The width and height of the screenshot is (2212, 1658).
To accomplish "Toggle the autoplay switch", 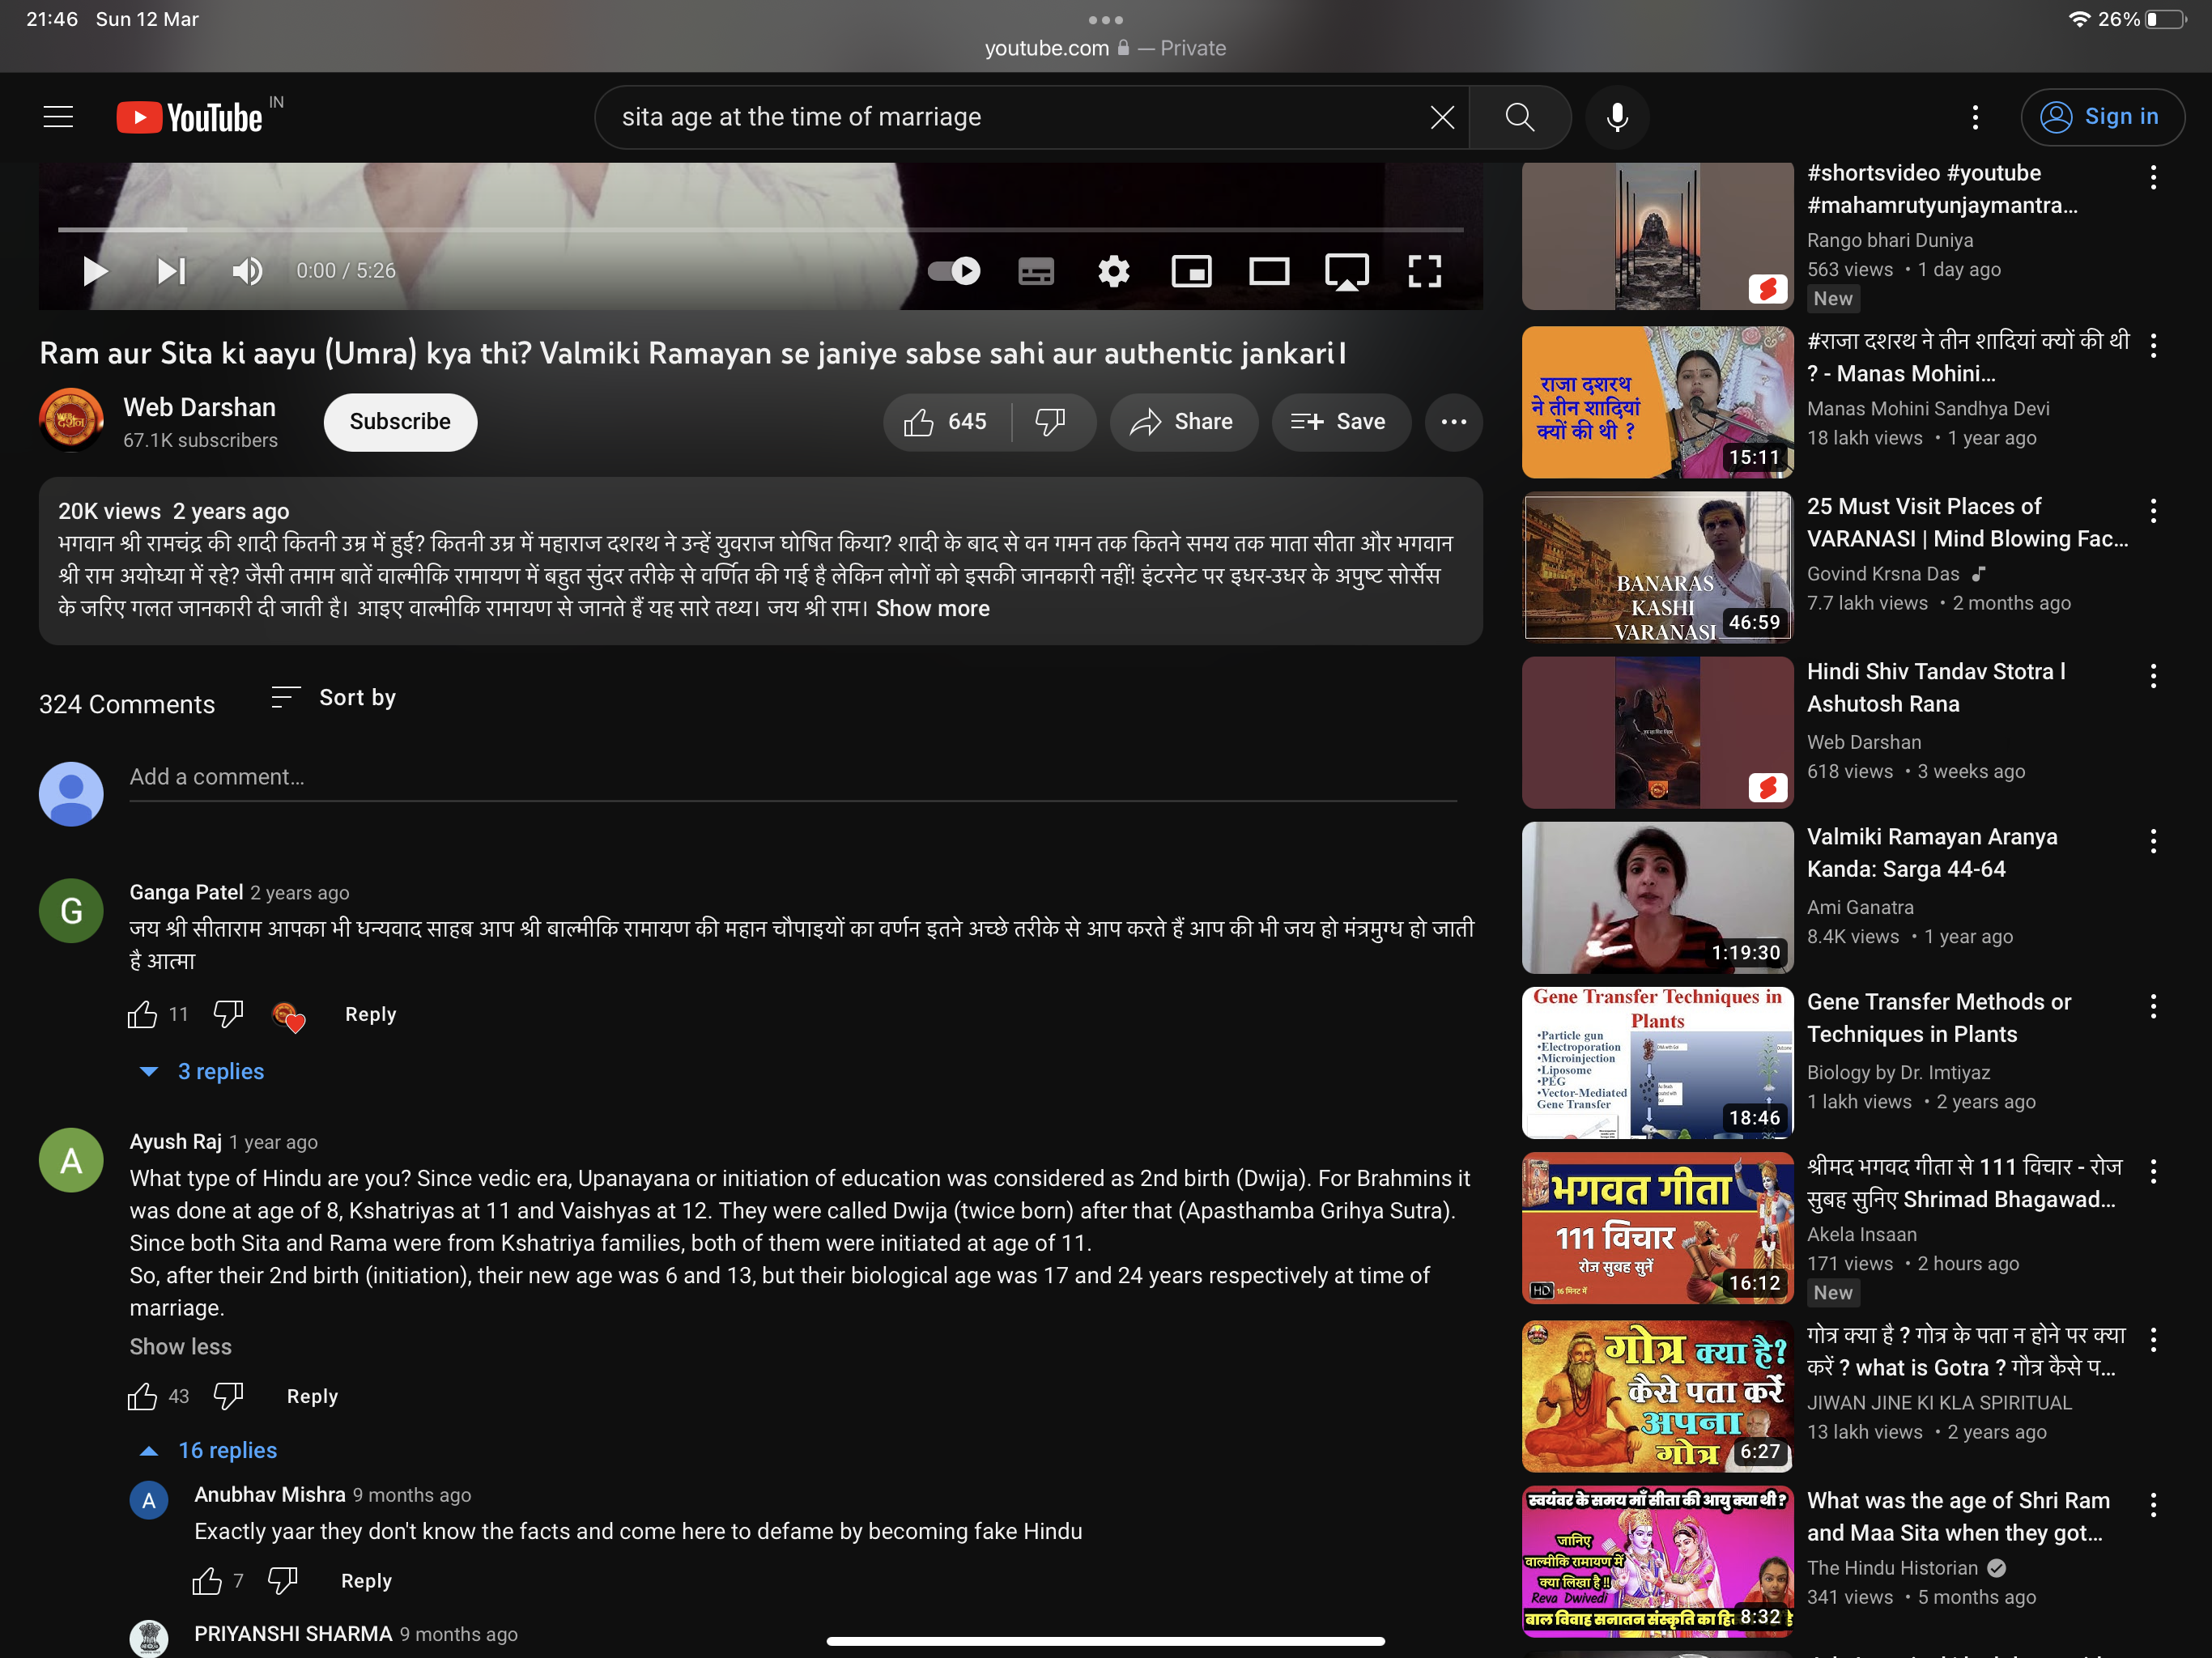I will [x=954, y=271].
